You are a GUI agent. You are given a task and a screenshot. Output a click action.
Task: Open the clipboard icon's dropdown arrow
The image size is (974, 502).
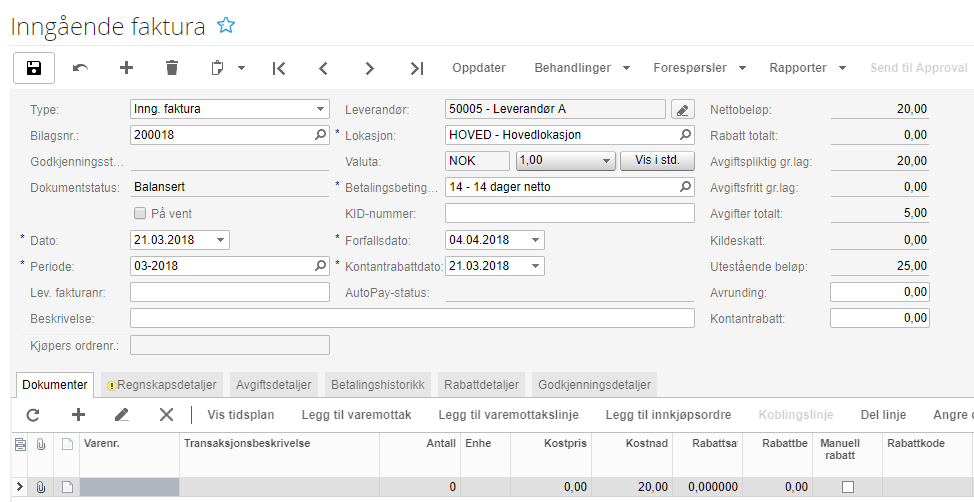241,68
